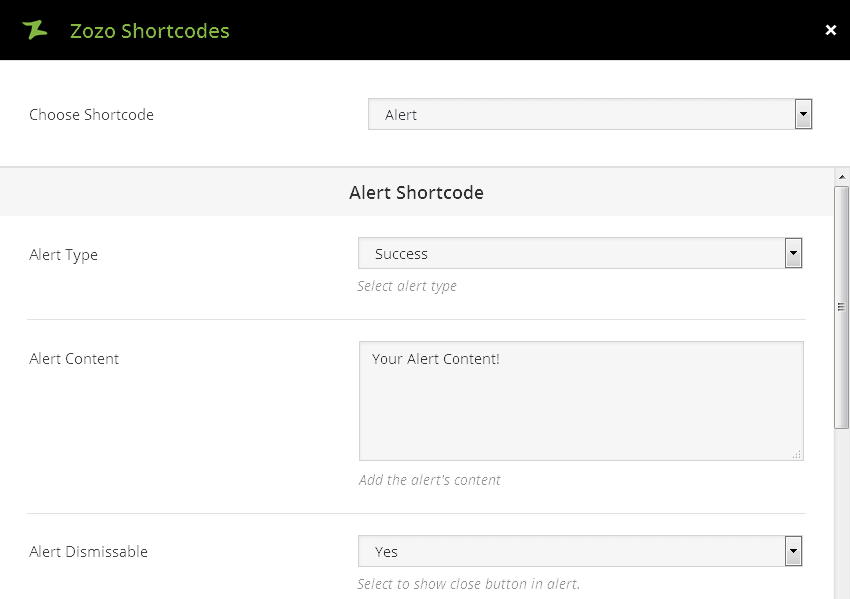The height and width of the screenshot is (599, 850).
Task: Click the 'Add the alert's content' hint
Action: coord(430,480)
